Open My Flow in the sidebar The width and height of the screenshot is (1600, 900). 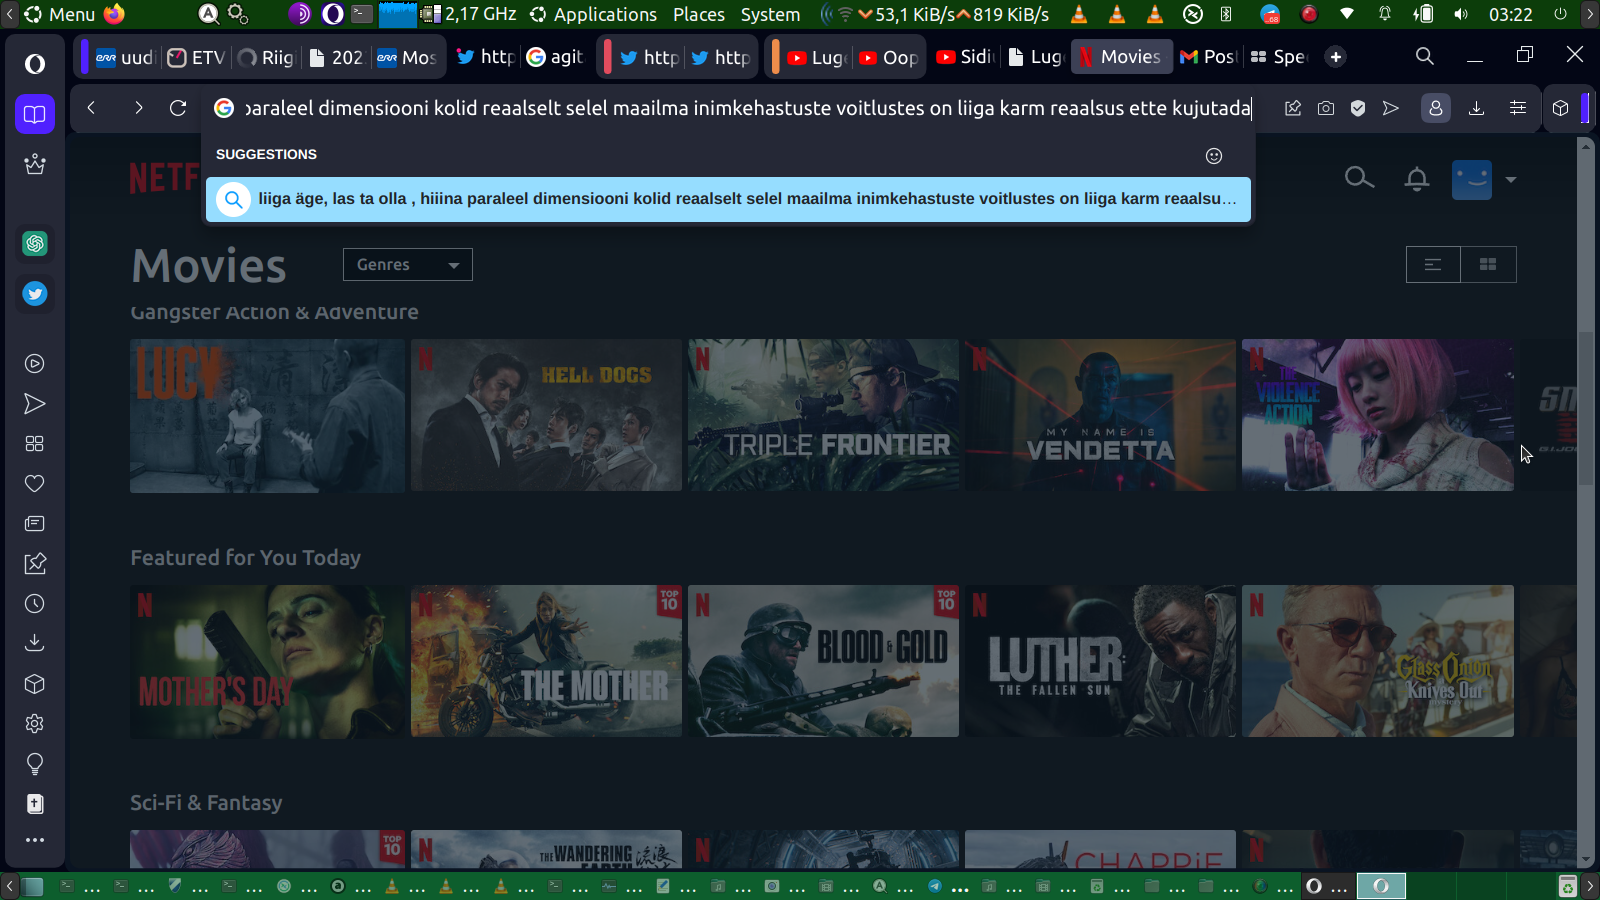pyautogui.click(x=35, y=404)
